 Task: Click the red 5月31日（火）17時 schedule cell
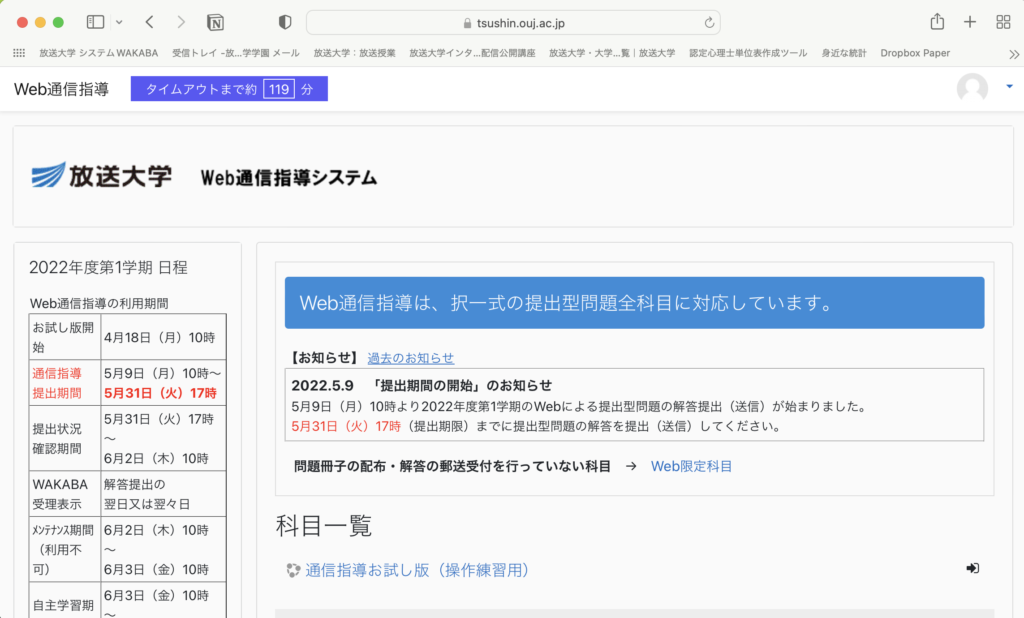click(160, 393)
